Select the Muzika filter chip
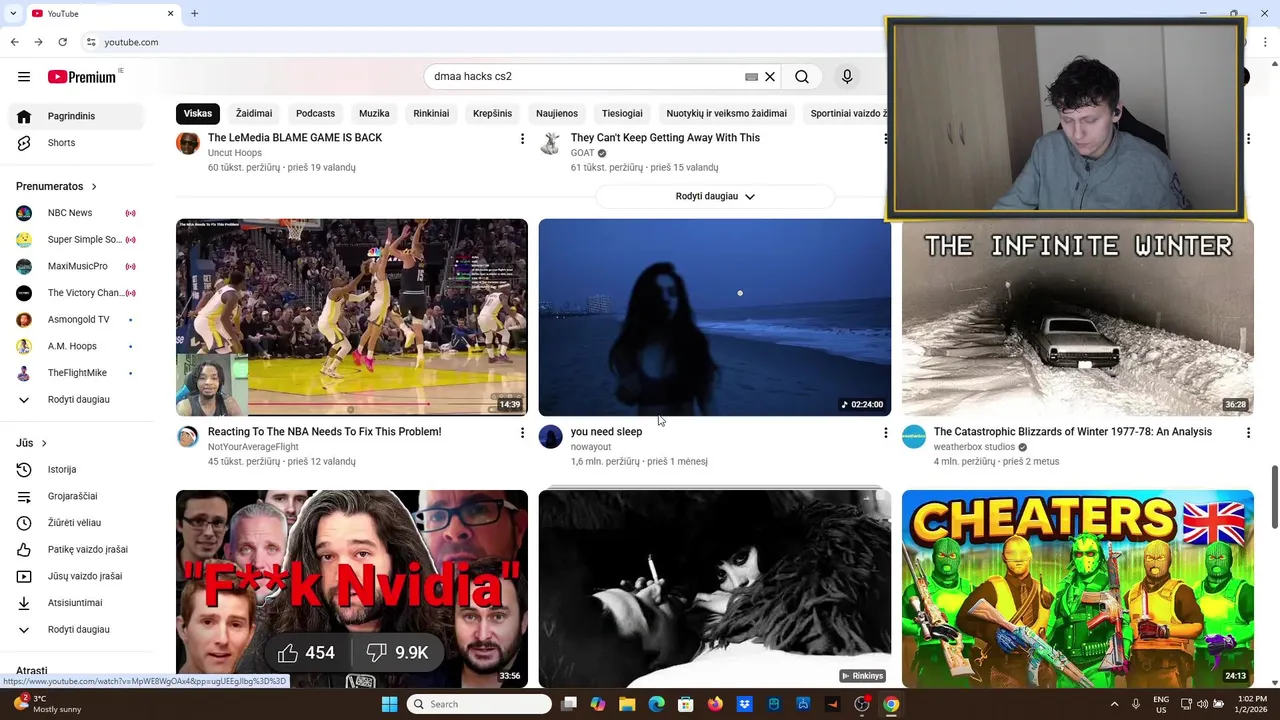This screenshot has width=1280, height=720. click(374, 114)
